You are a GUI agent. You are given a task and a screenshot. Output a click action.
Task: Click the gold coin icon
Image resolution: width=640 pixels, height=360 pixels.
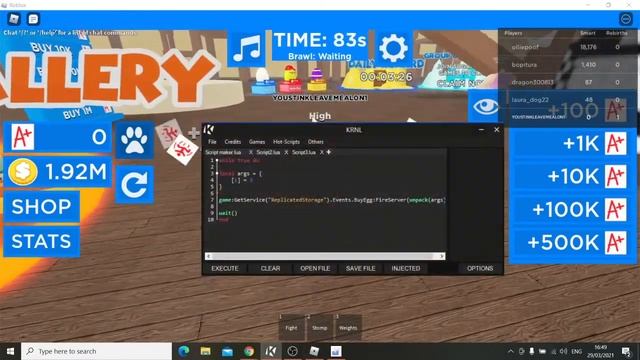coord(23,172)
